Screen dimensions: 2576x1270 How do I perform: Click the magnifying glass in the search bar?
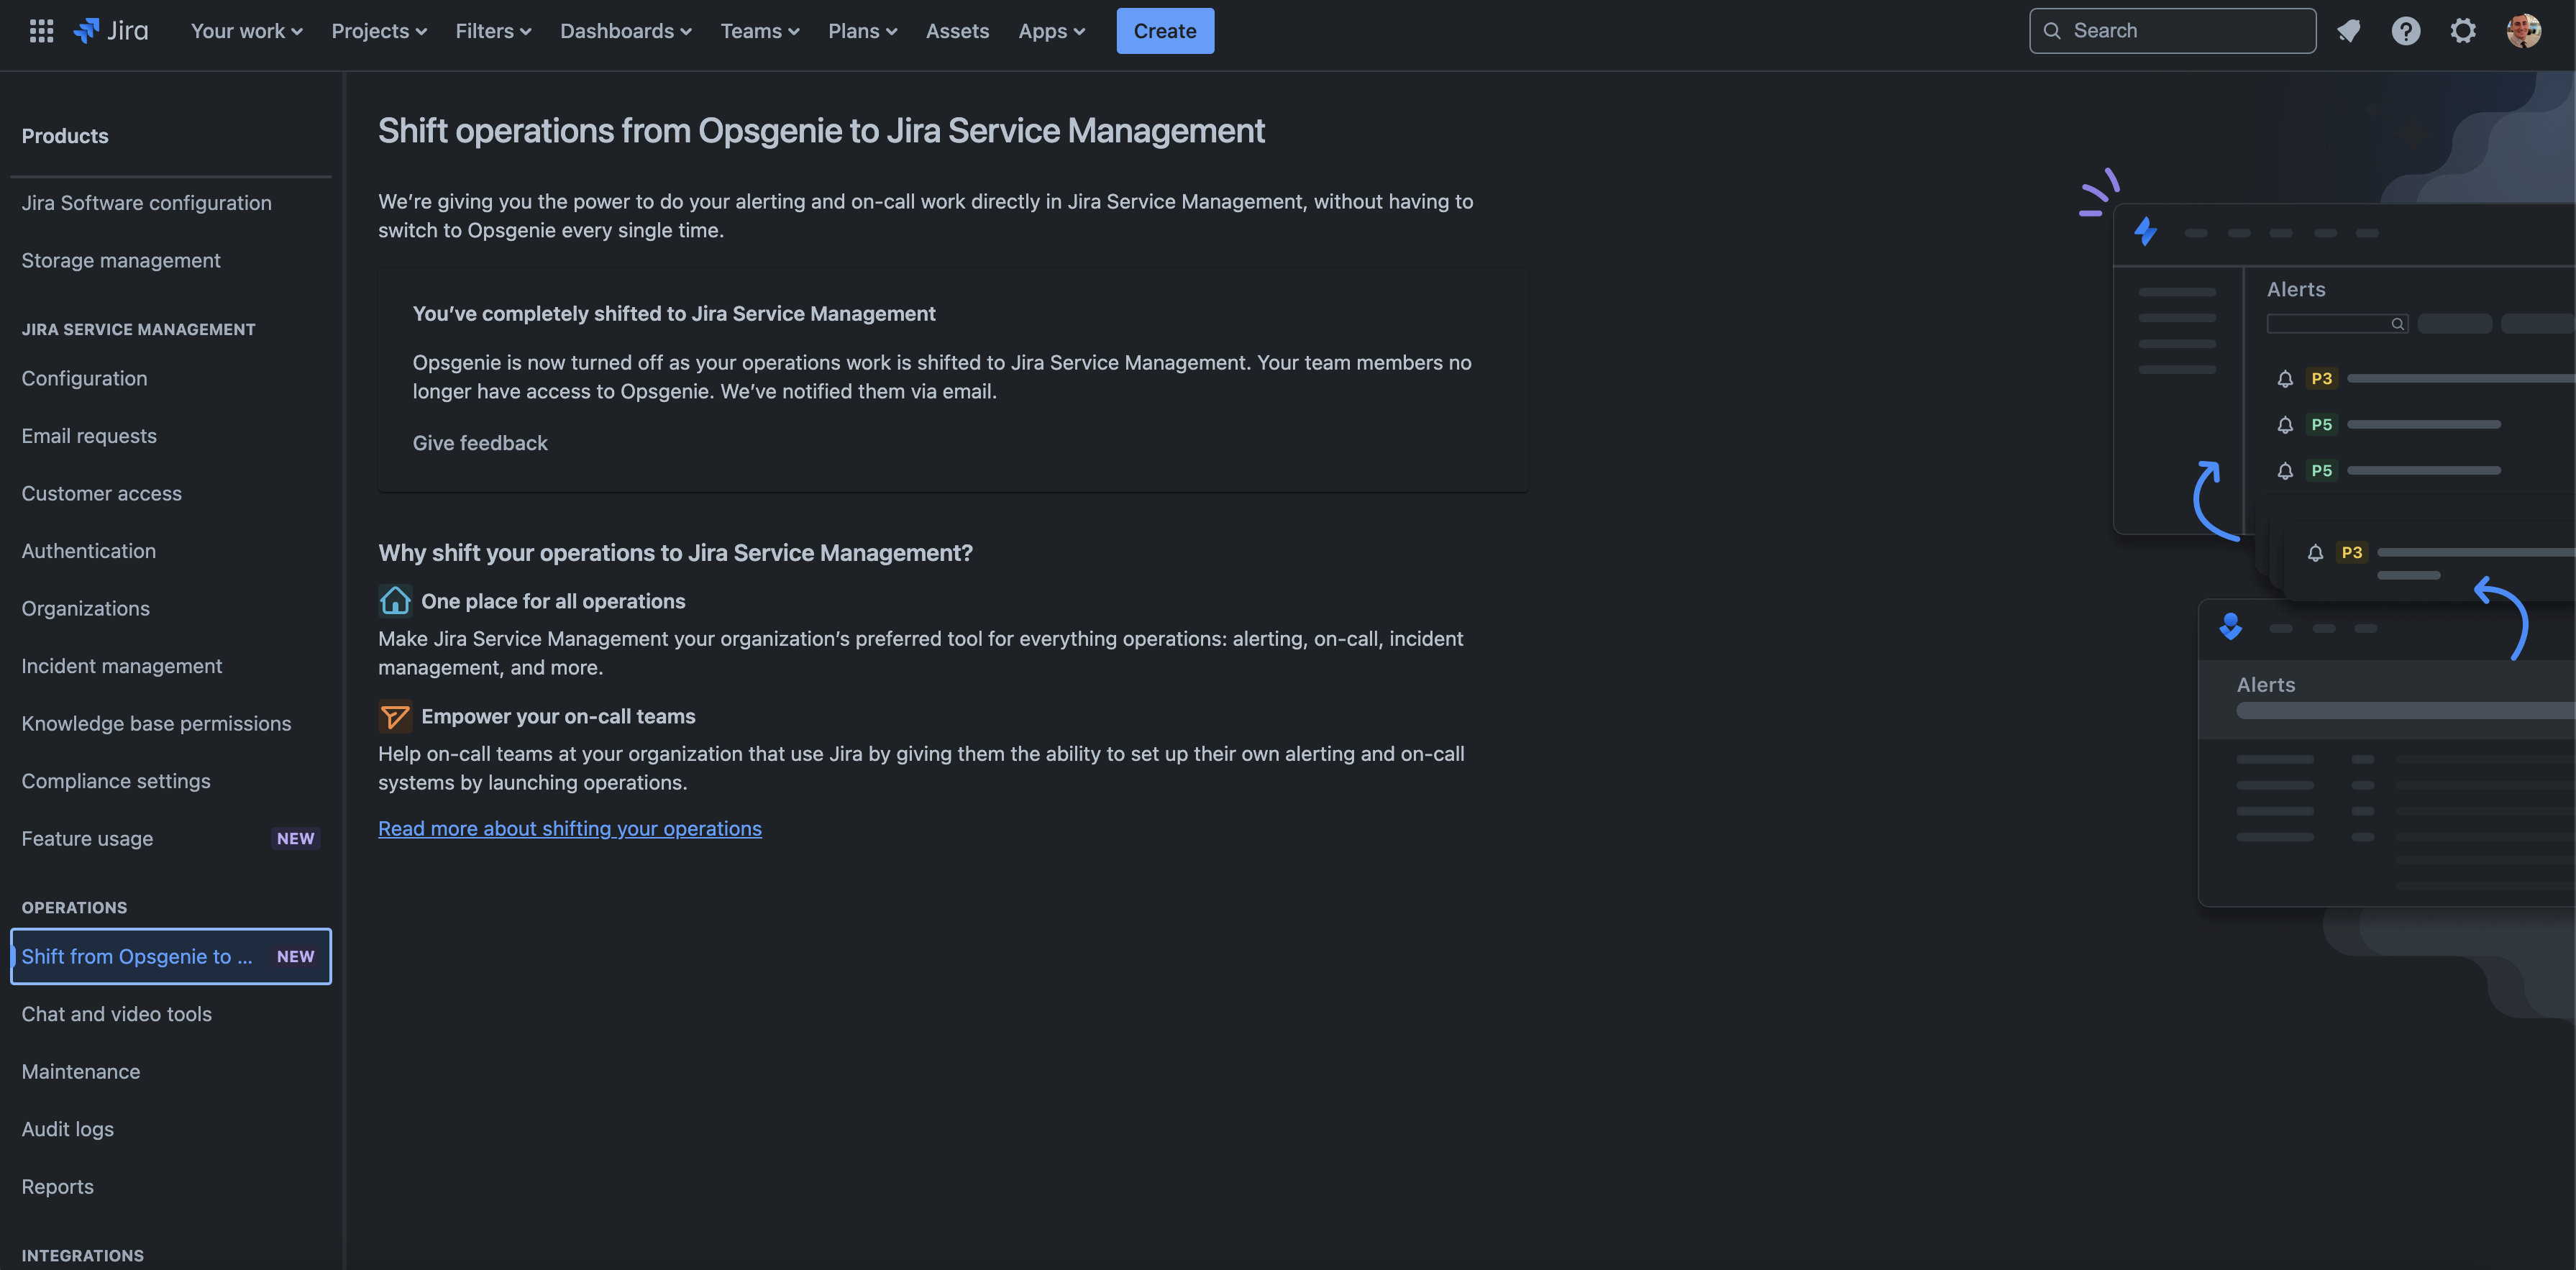pos(2052,30)
